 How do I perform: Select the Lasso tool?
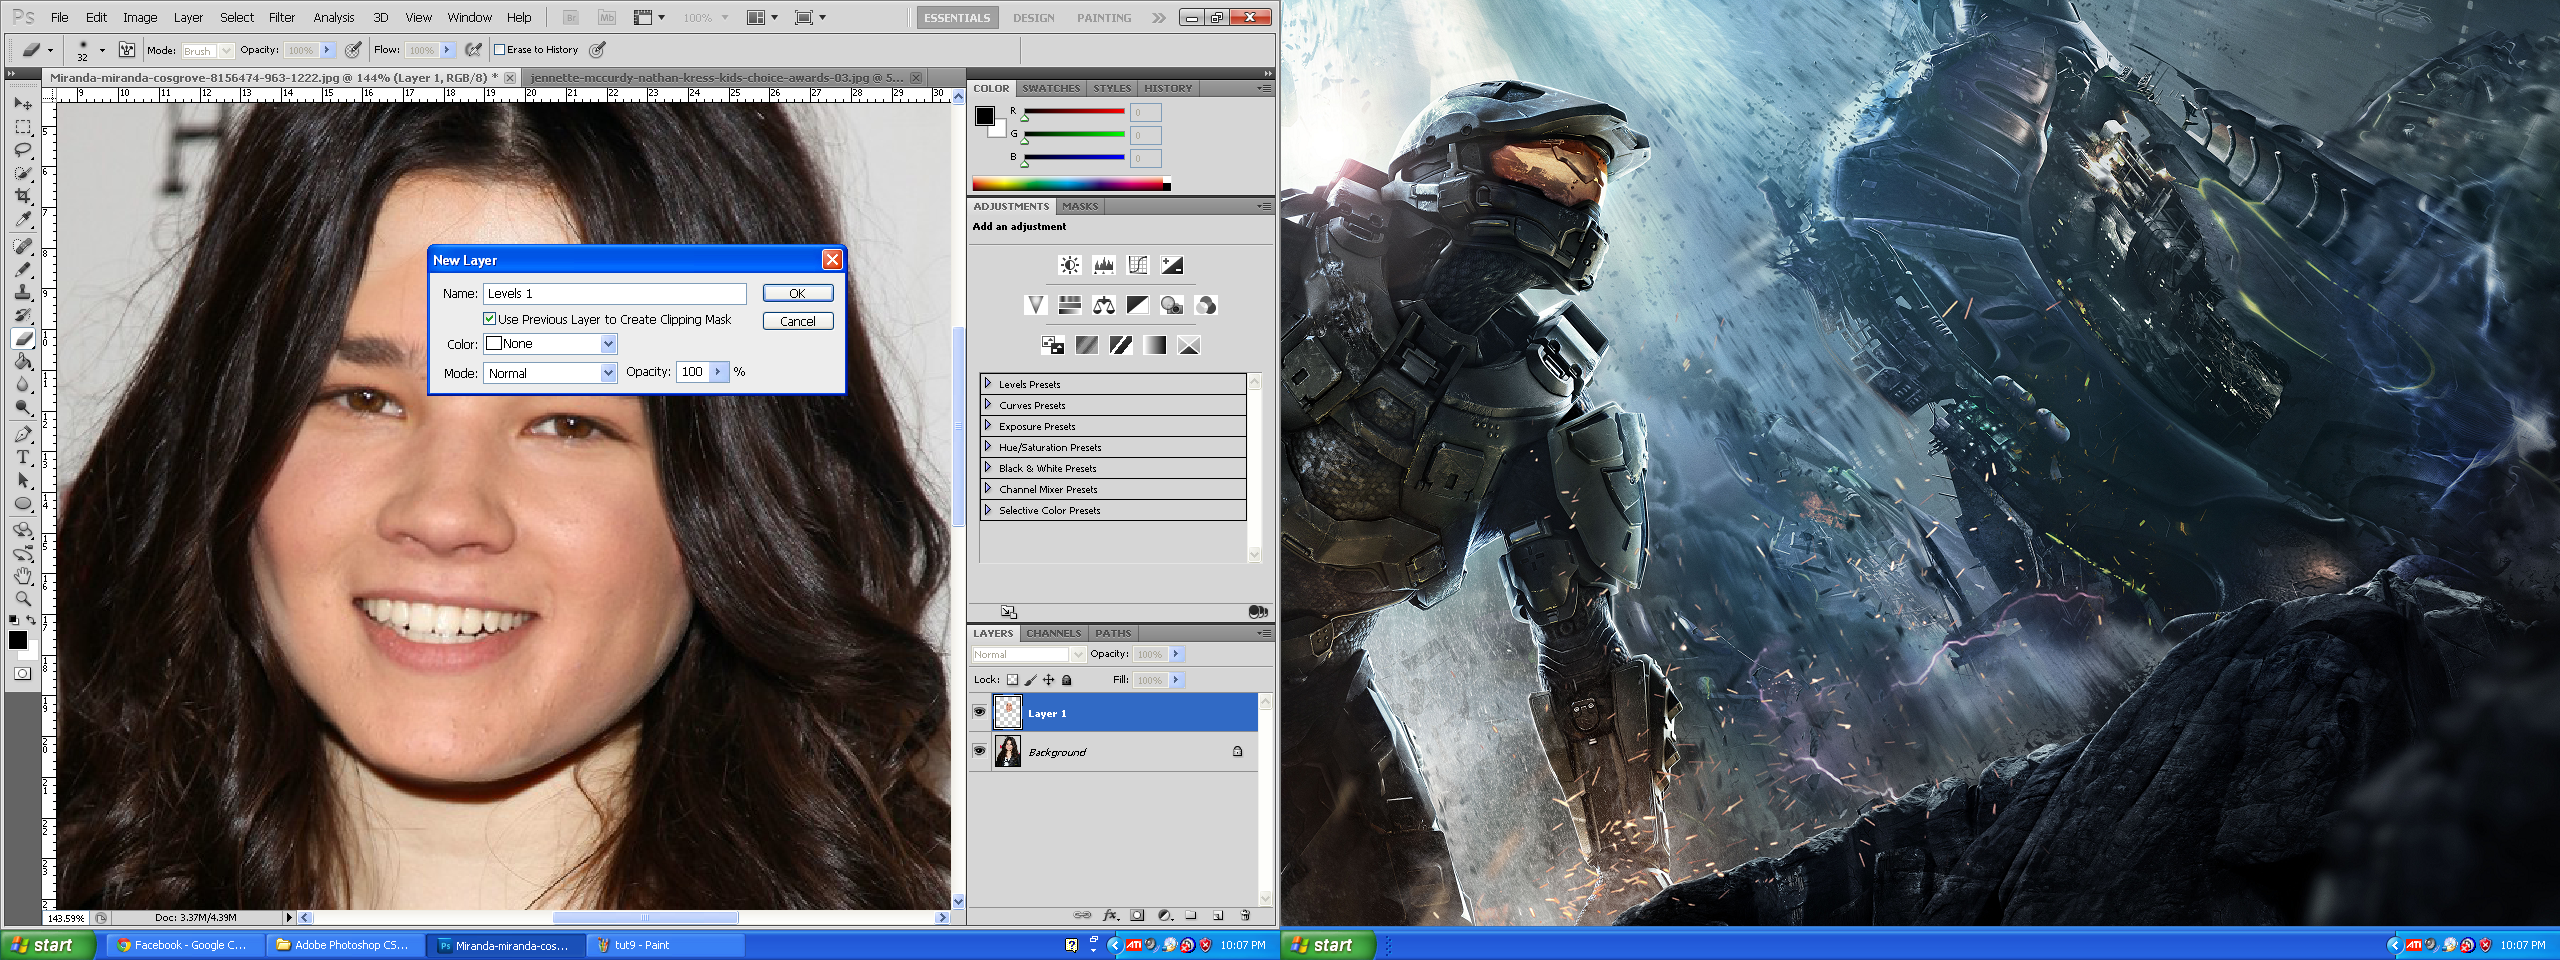(23, 150)
